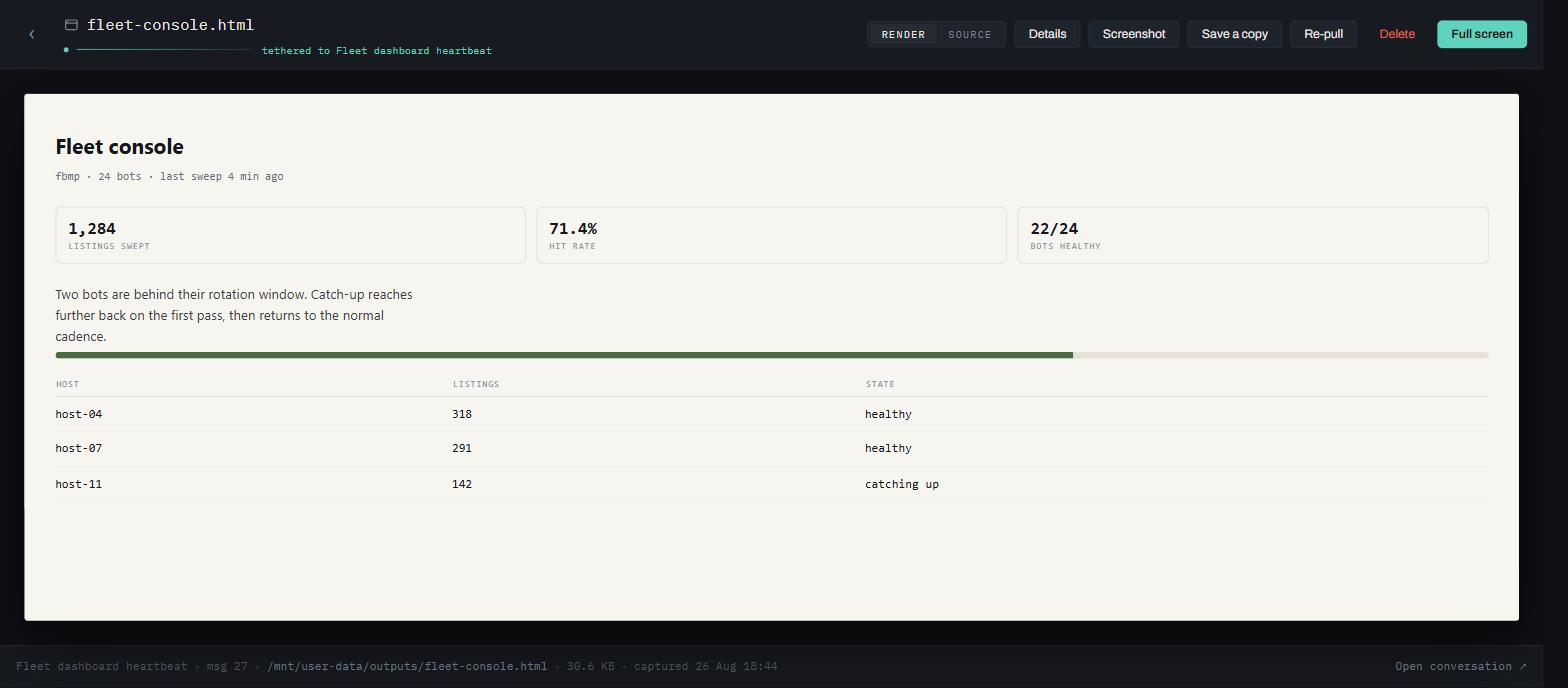Click the 'catching up' state of host-11
Viewport: 1568px width, 688px height.
click(x=902, y=484)
